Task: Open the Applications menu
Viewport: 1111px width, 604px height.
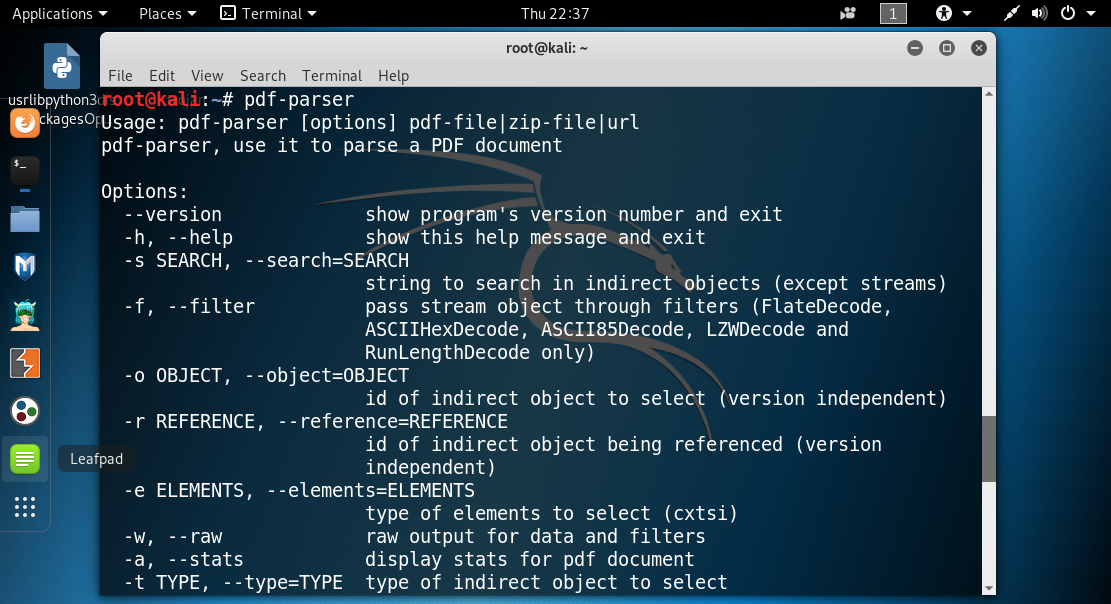Action: pyautogui.click(x=60, y=13)
